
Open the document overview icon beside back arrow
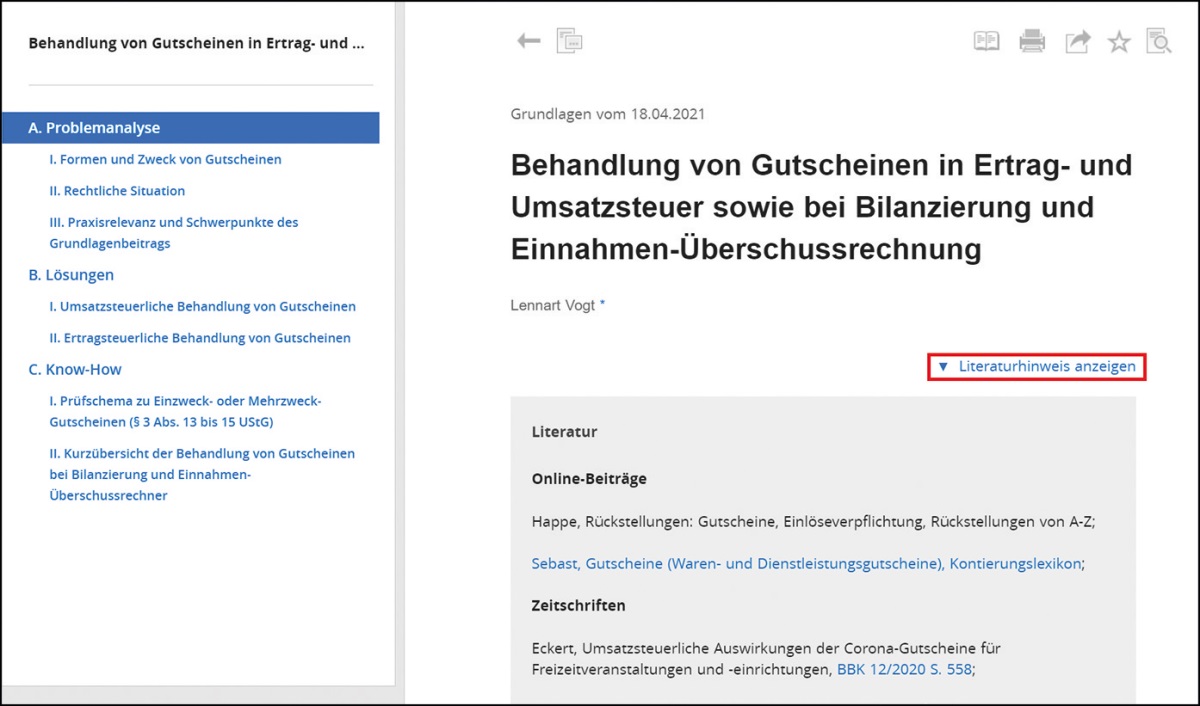570,41
